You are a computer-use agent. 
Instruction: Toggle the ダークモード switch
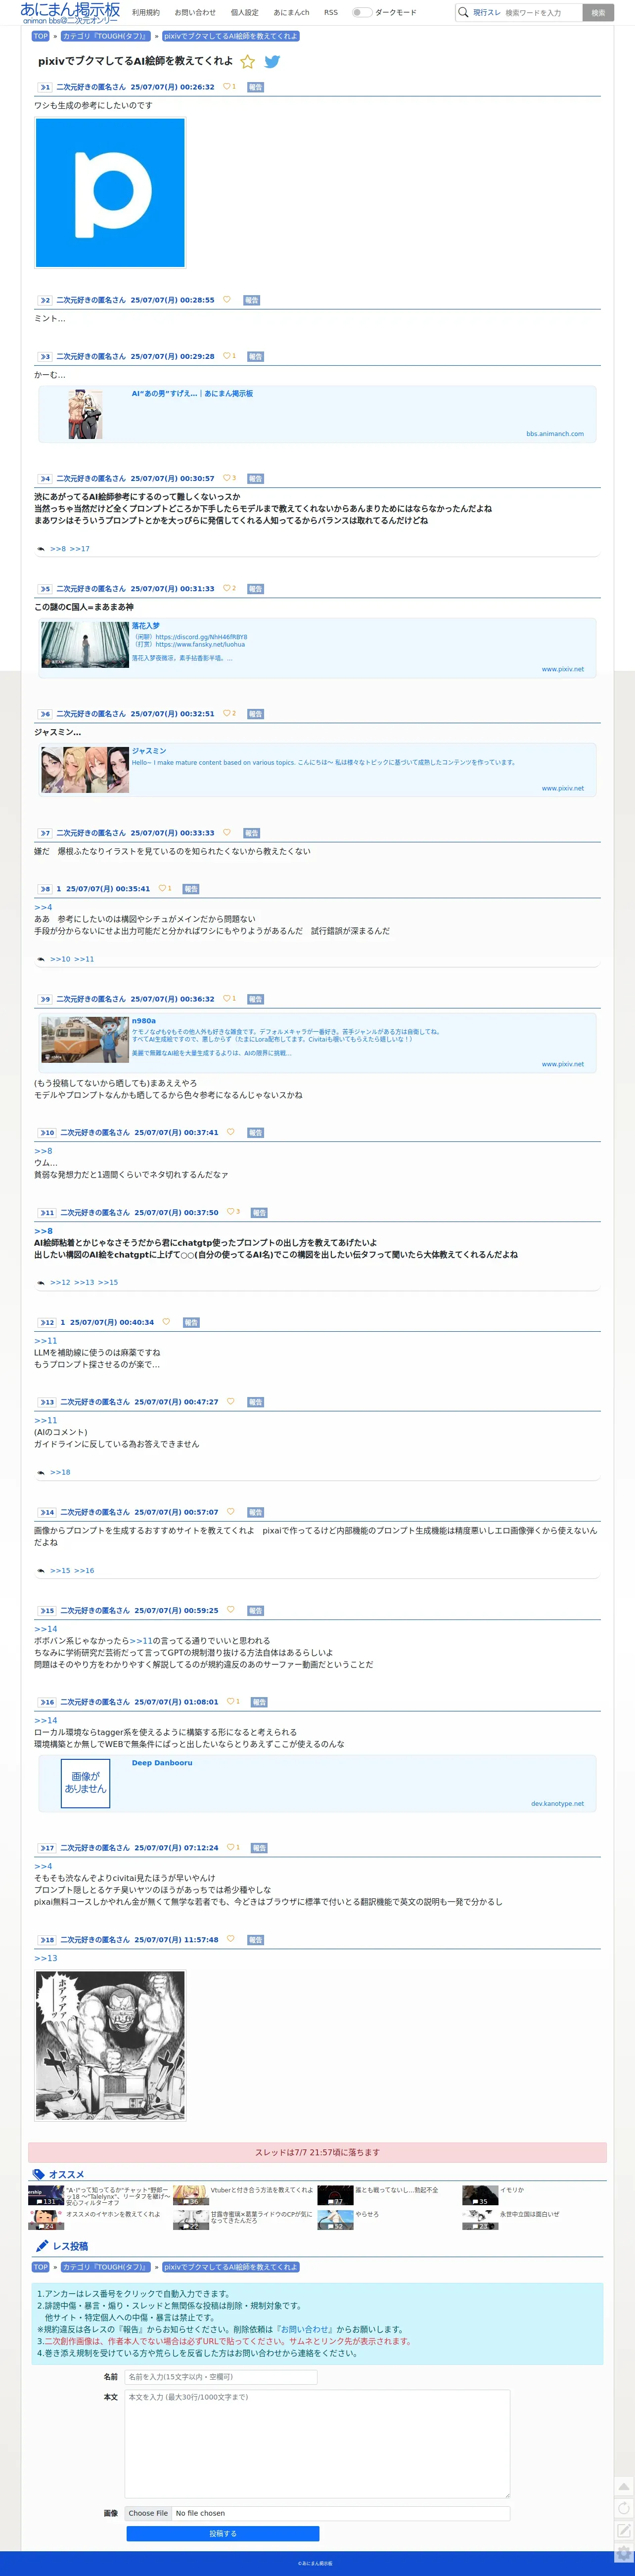[x=361, y=13]
